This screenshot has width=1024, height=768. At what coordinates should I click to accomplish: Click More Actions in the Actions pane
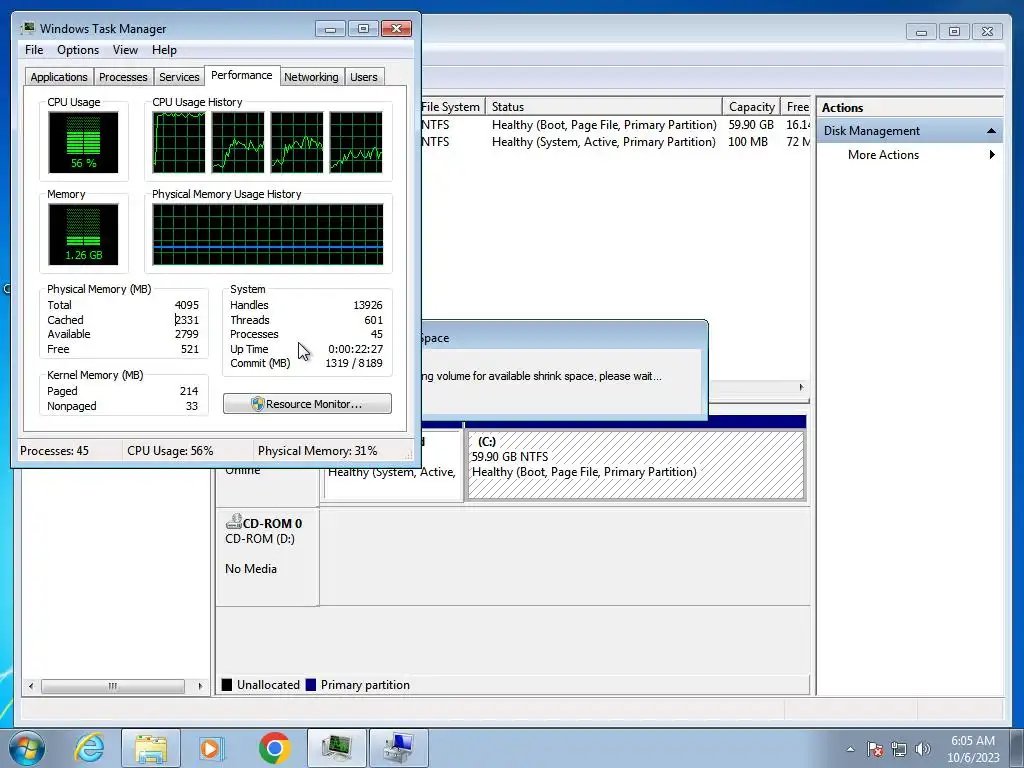pos(883,155)
